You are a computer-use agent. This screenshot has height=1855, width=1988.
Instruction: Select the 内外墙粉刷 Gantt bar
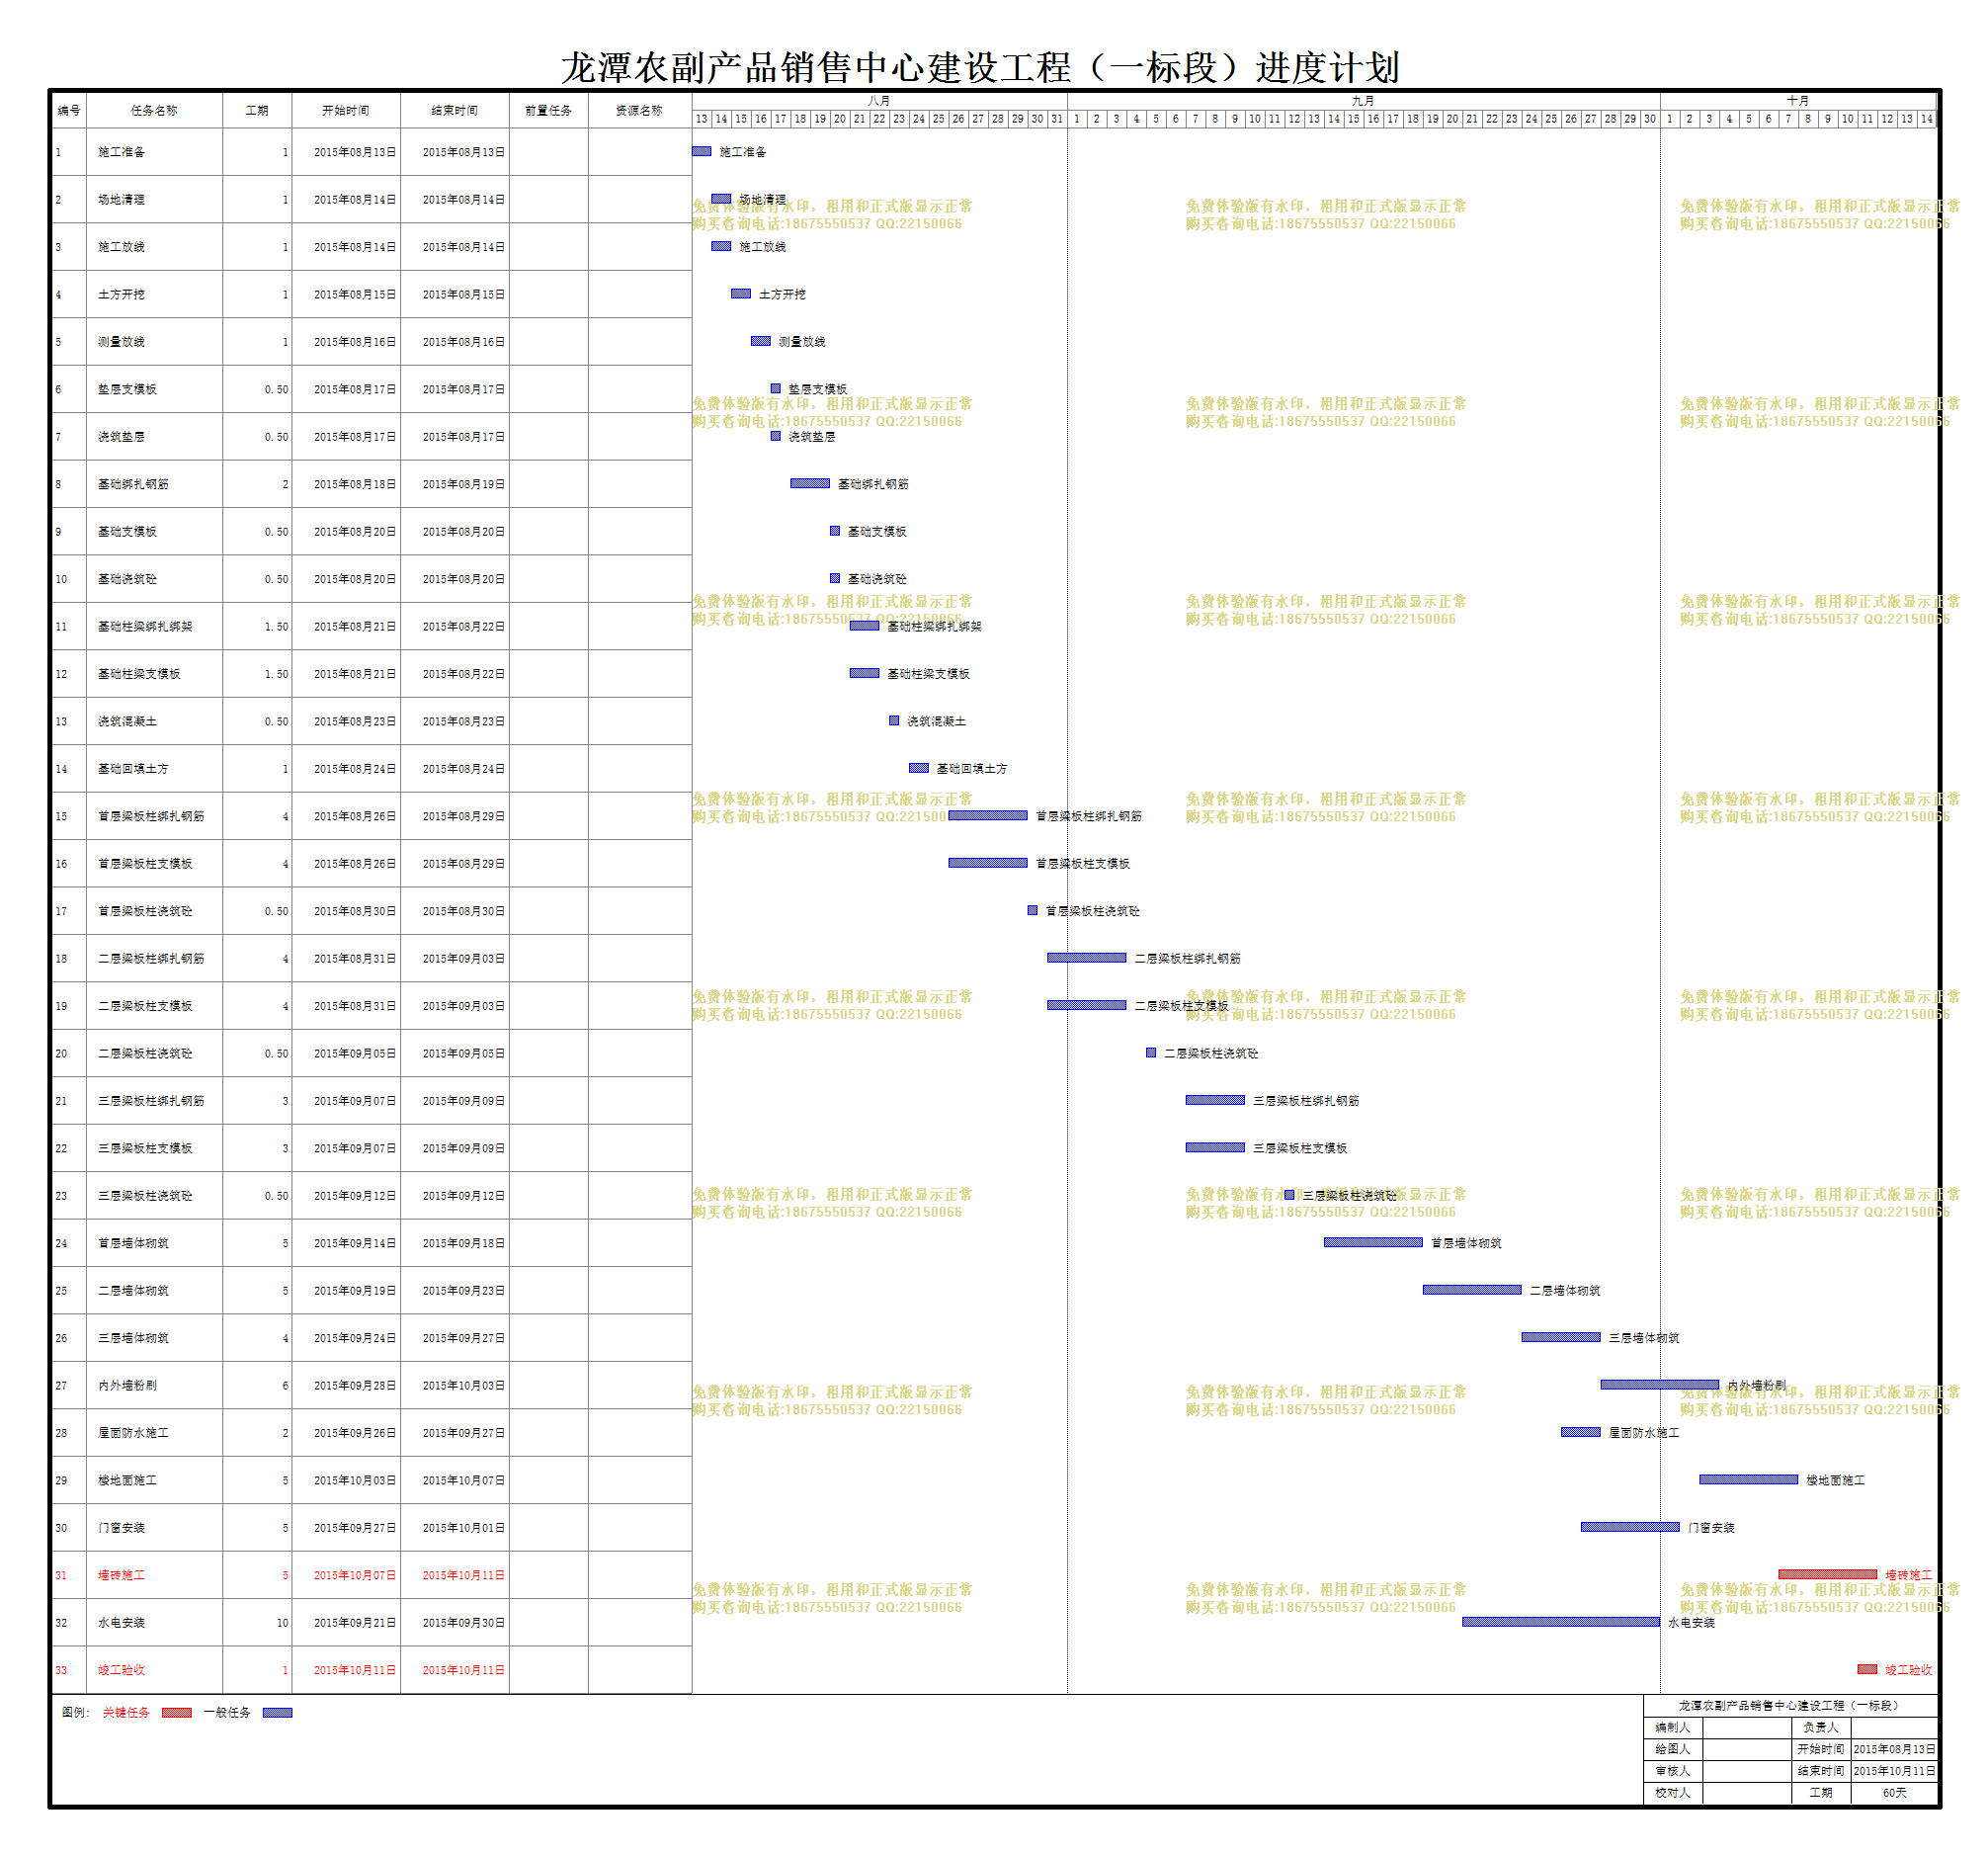[1660, 1385]
